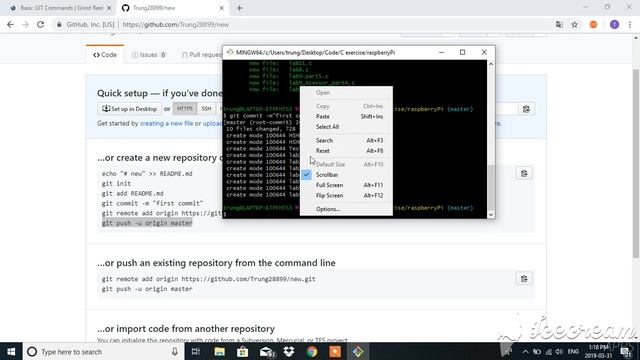The width and height of the screenshot is (640, 360).
Task: Click the browser page vertical scrollbar
Action: (636, 163)
